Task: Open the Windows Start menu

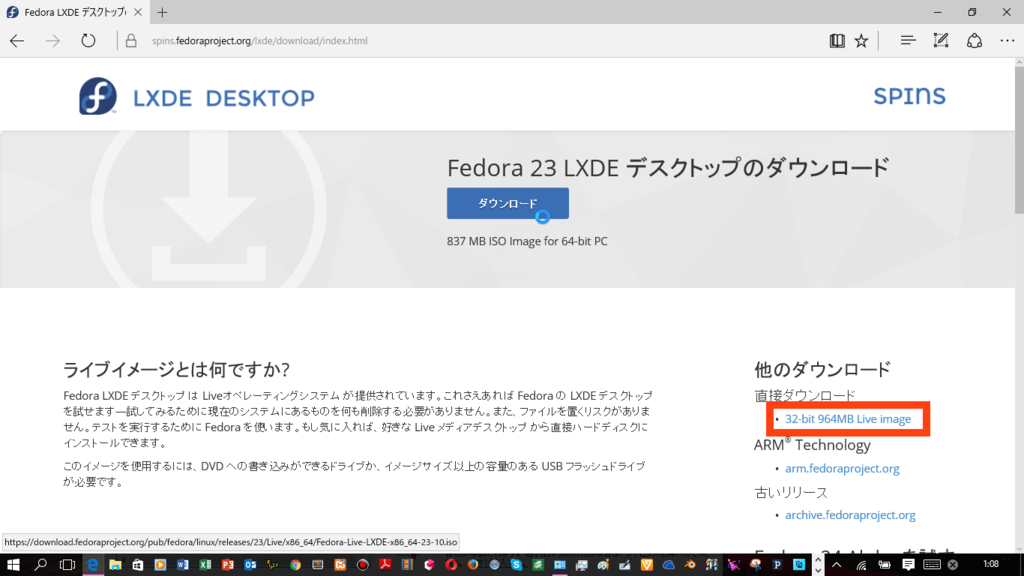Action: [x=13, y=565]
